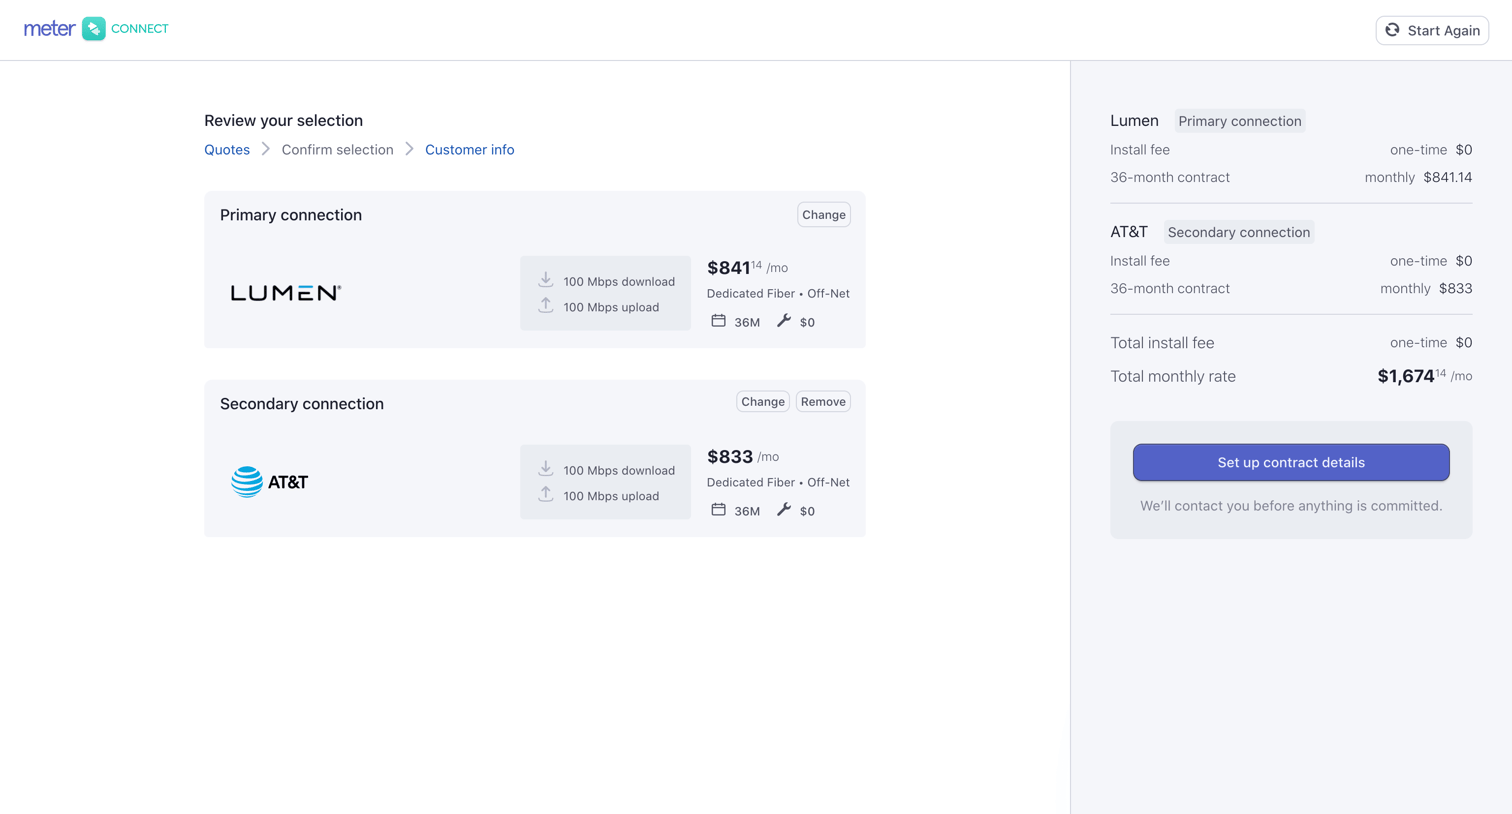Click the Secondary connection card title
1512x814 pixels.
(302, 404)
